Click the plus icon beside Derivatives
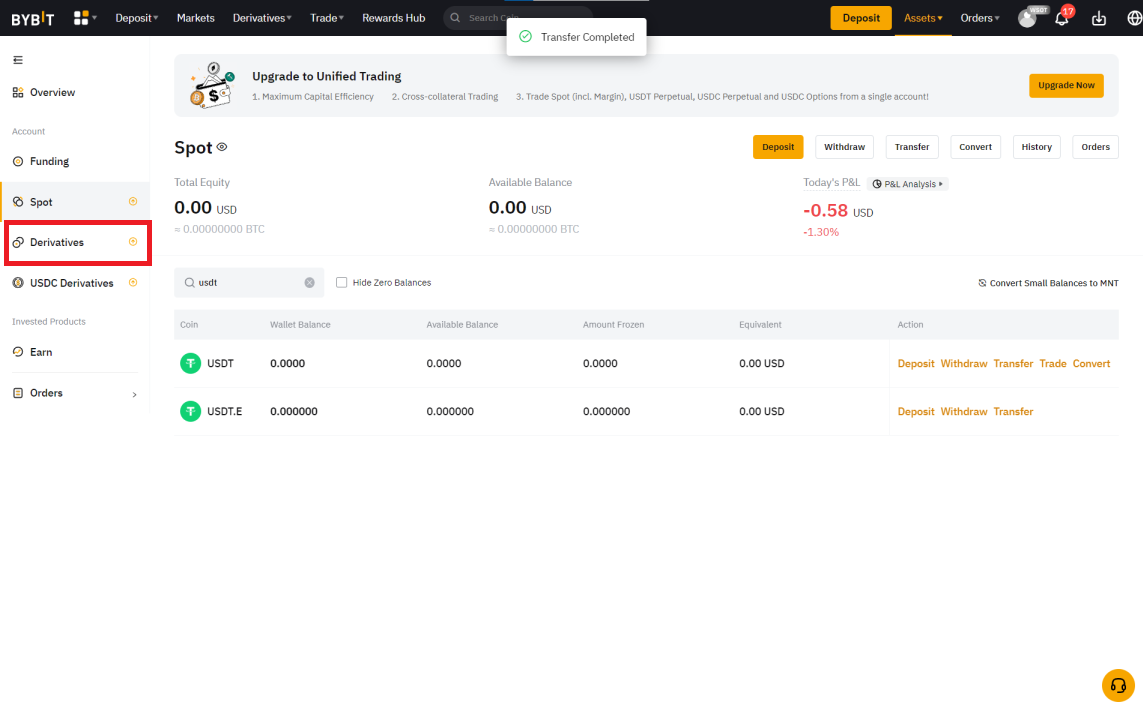Screen dimensions: 1144x720 [133, 241]
